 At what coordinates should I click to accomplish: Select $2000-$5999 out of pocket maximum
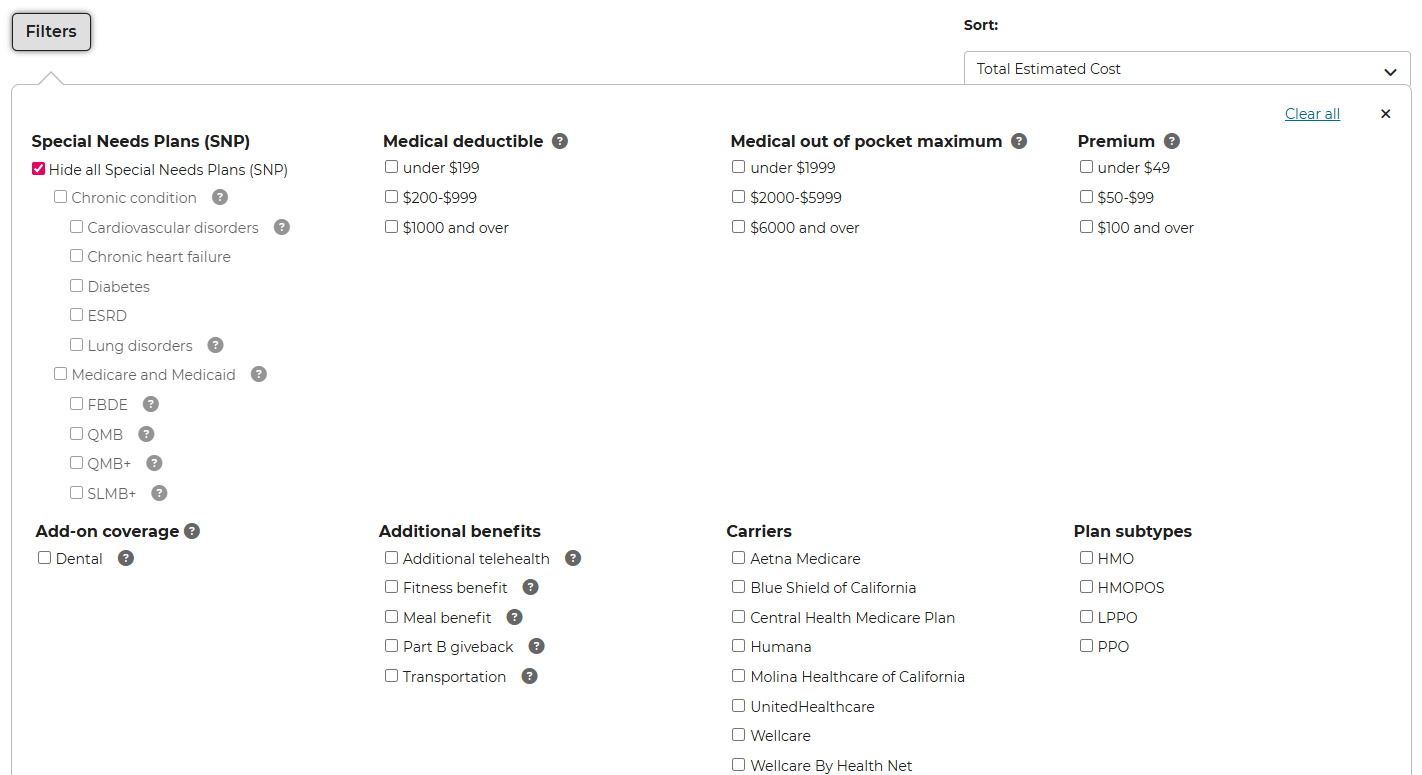[x=739, y=197]
